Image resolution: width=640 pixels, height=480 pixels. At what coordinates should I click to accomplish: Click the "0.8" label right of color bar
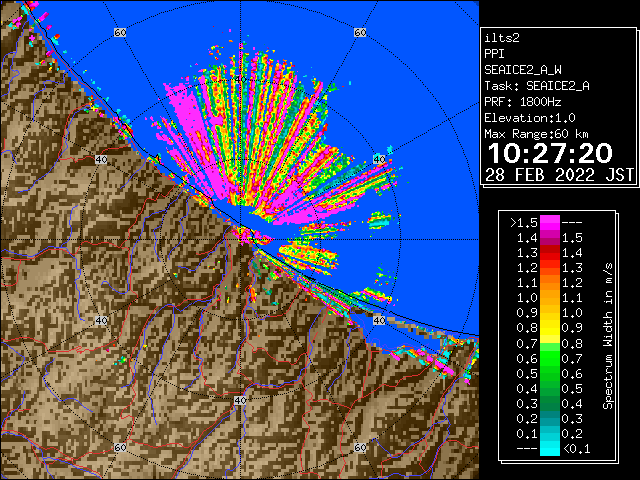coord(572,344)
